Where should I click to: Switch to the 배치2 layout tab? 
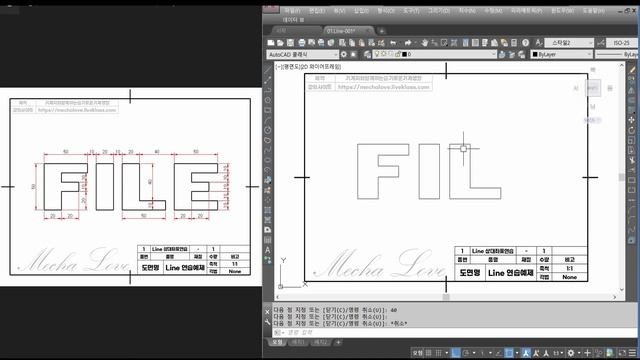321,342
